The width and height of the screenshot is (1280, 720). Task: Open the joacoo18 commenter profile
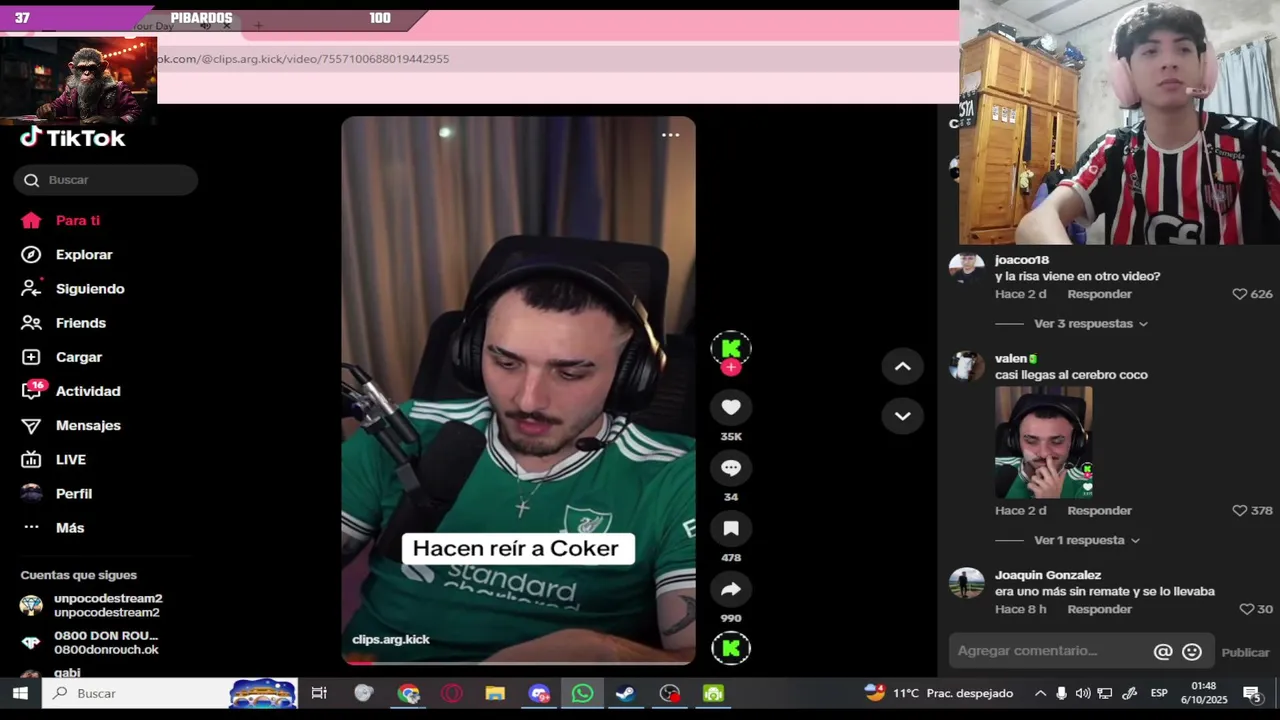1022,260
